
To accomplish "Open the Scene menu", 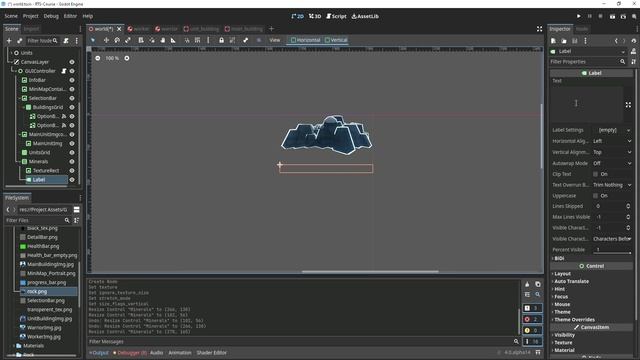I will (11, 16).
